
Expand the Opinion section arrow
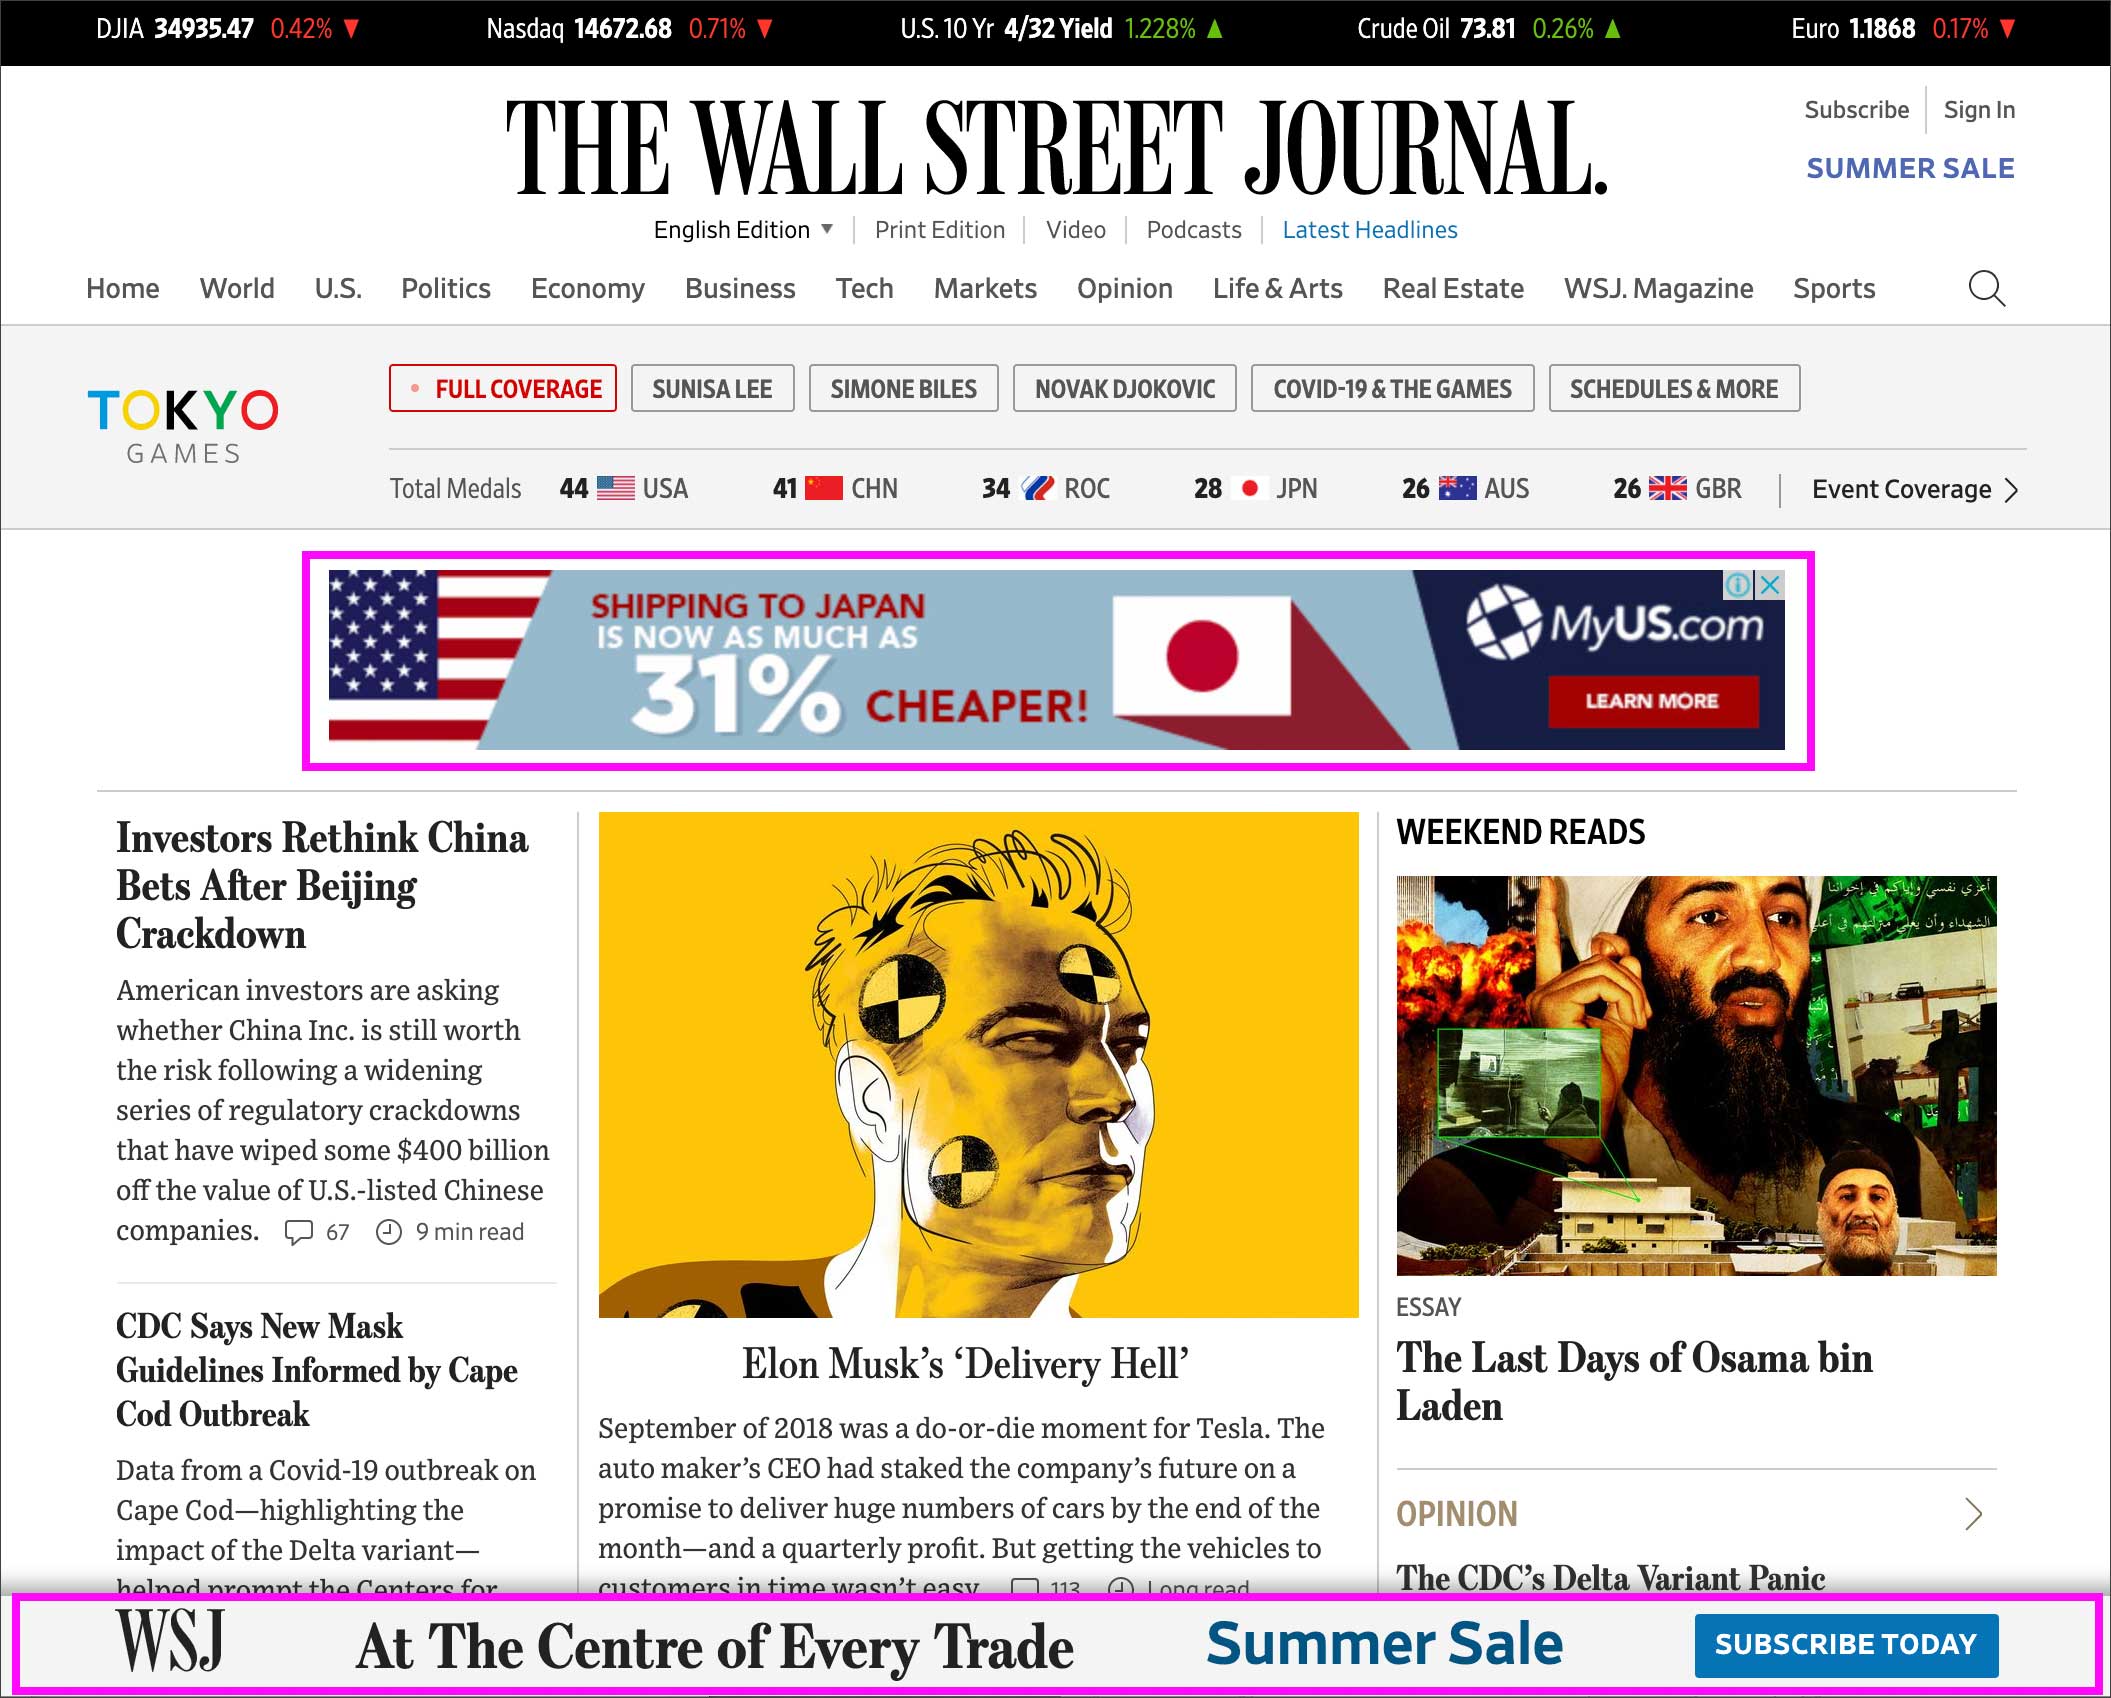tap(1973, 1514)
